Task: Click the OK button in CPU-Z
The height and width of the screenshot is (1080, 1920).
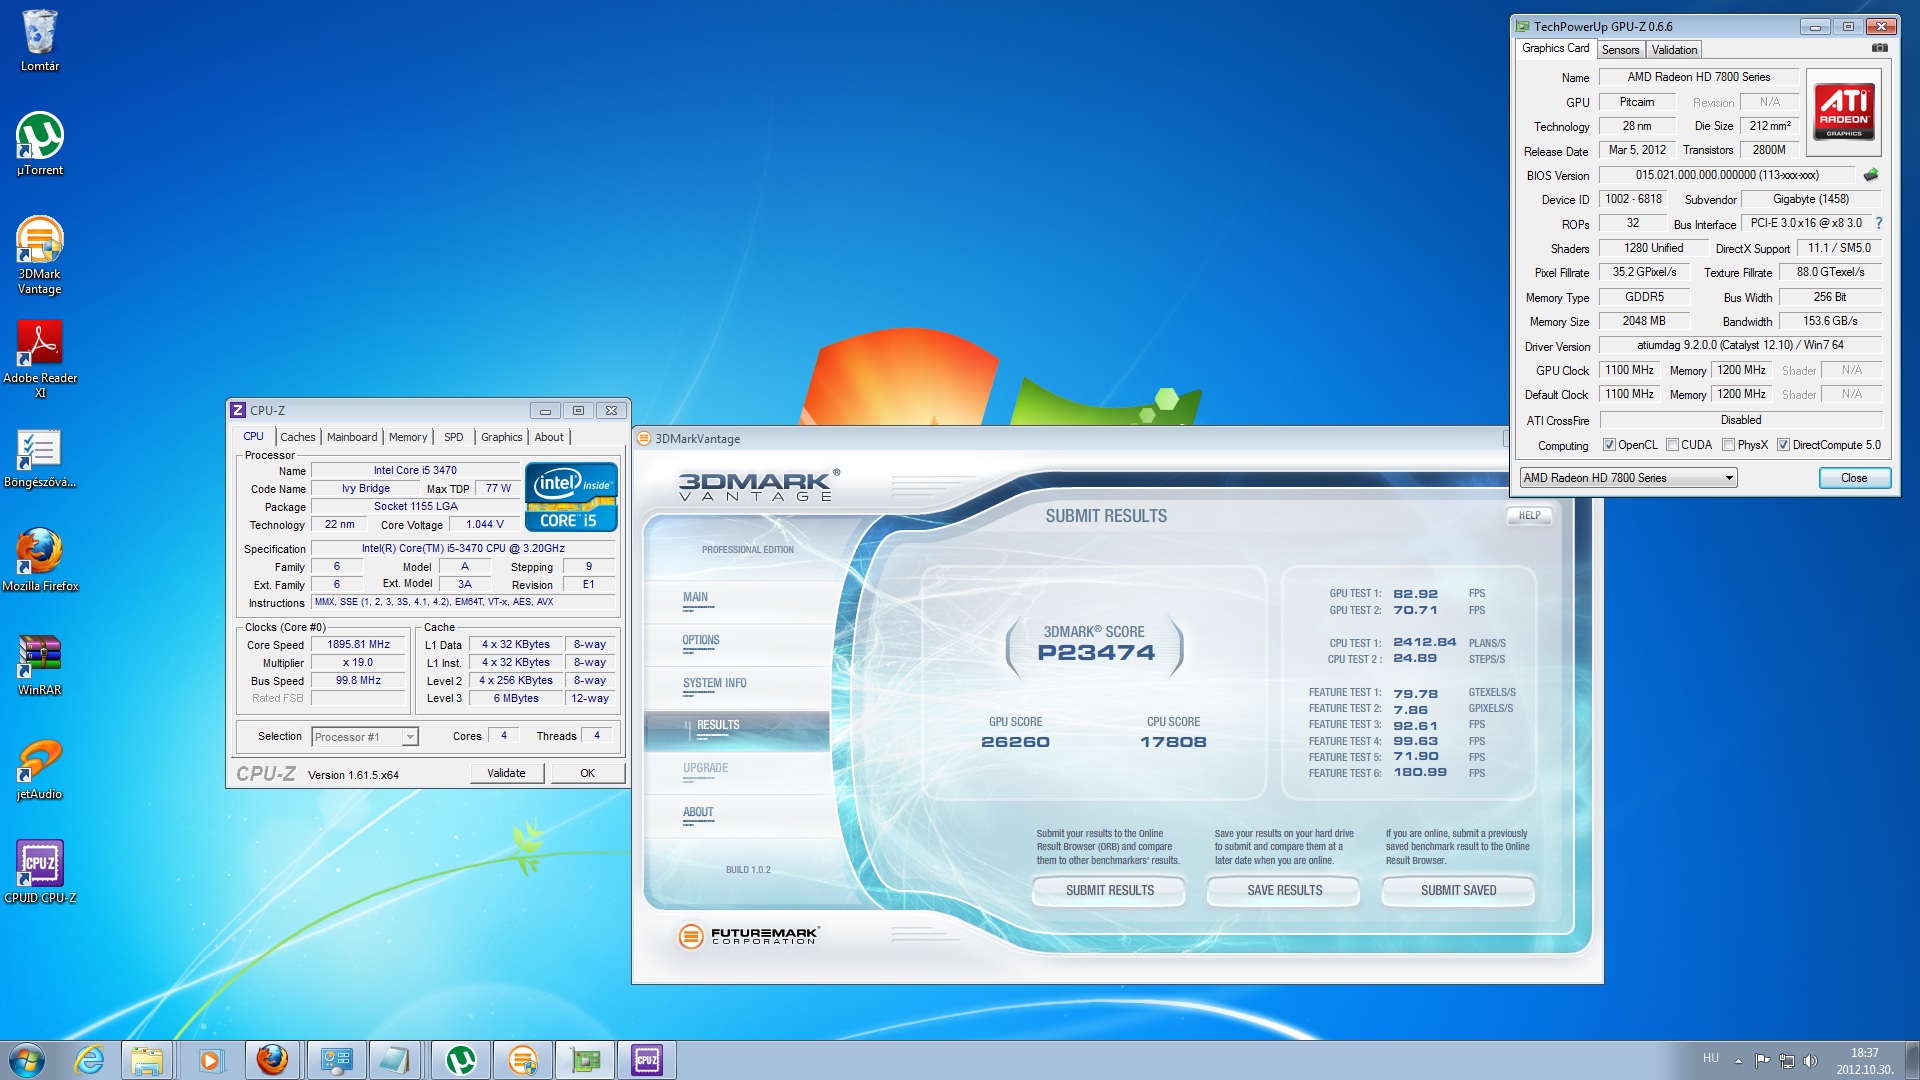Action: point(587,773)
